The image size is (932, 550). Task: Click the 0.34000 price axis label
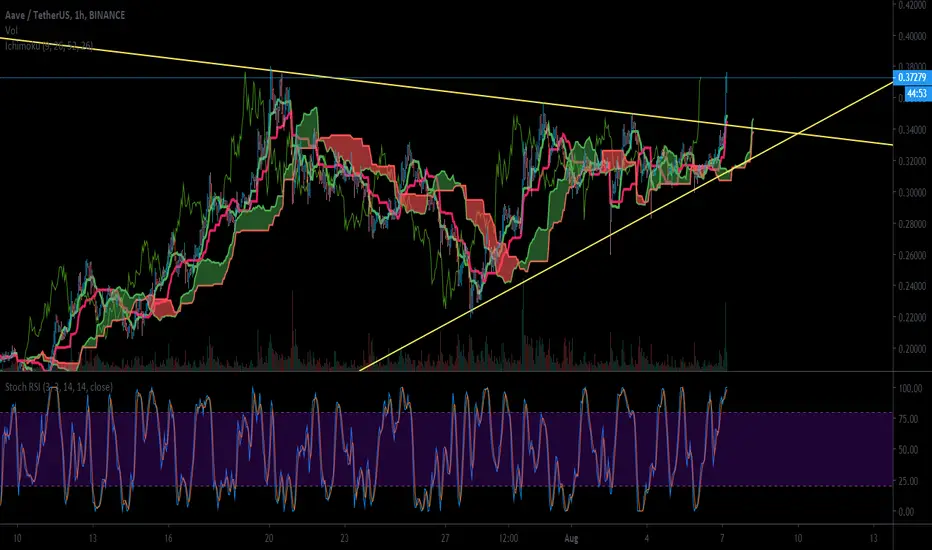[x=912, y=130]
